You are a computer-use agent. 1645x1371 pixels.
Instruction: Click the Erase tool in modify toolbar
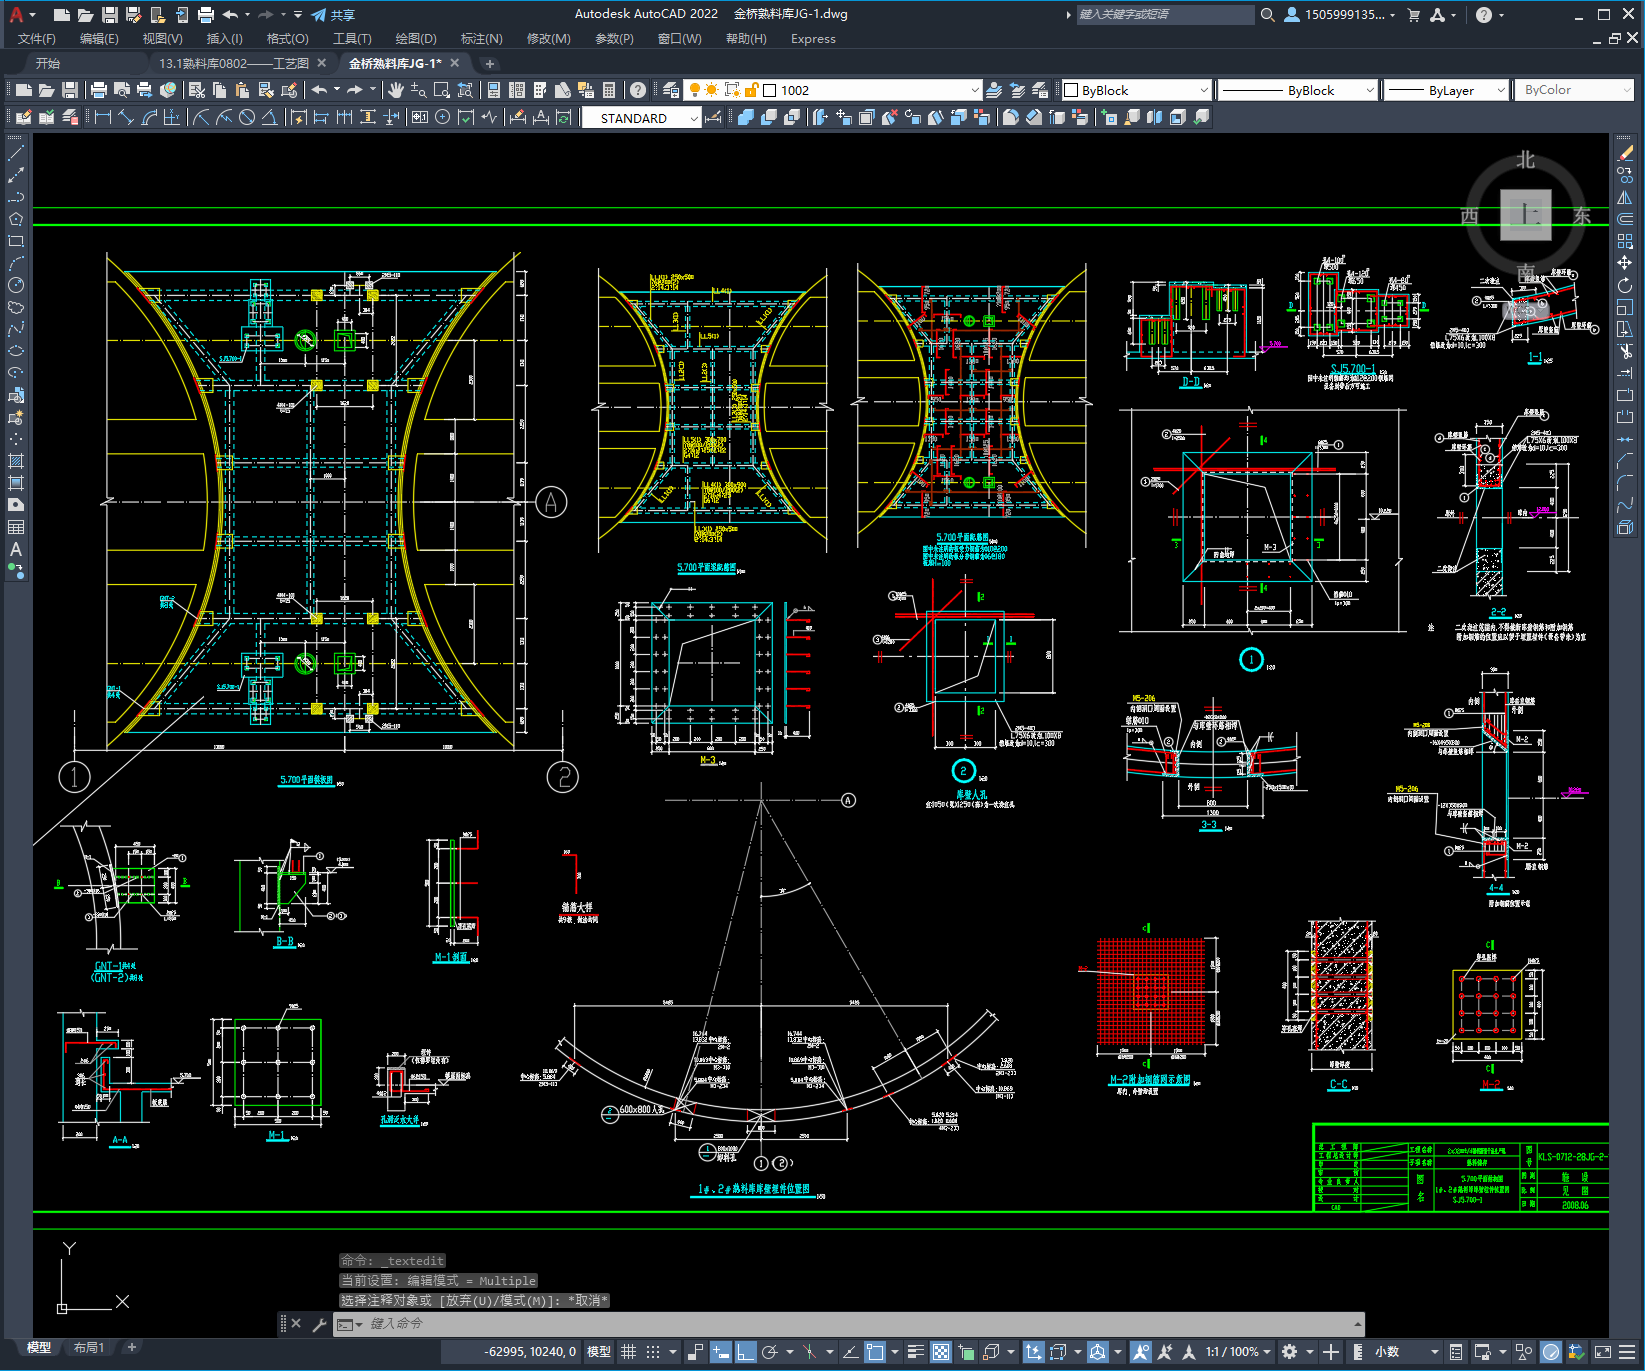click(x=1625, y=153)
